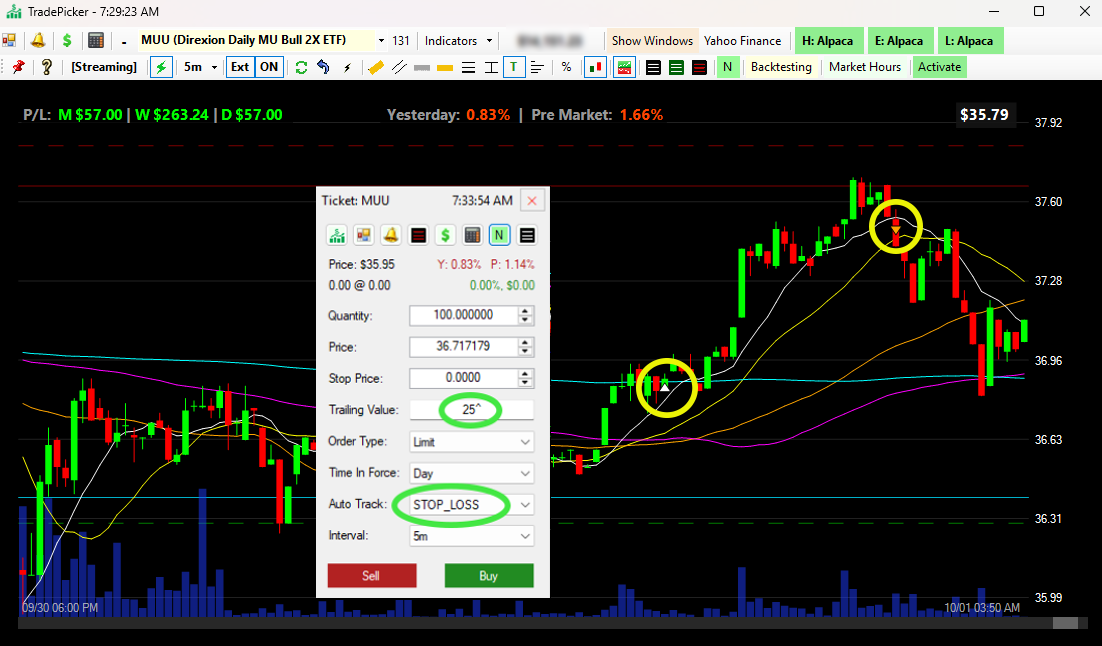The width and height of the screenshot is (1102, 646).
Task: Toggle the N button in Ticket panel
Action: click(x=499, y=235)
